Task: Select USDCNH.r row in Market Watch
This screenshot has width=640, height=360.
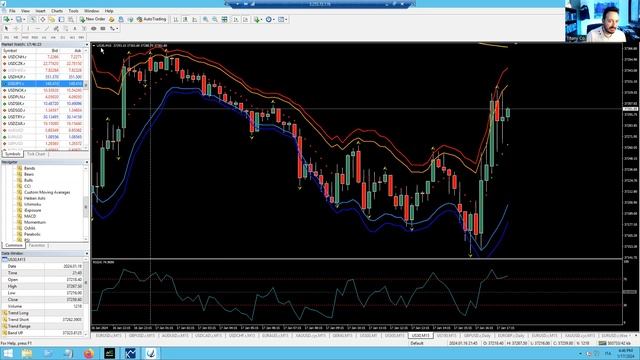Action: pos(43,57)
